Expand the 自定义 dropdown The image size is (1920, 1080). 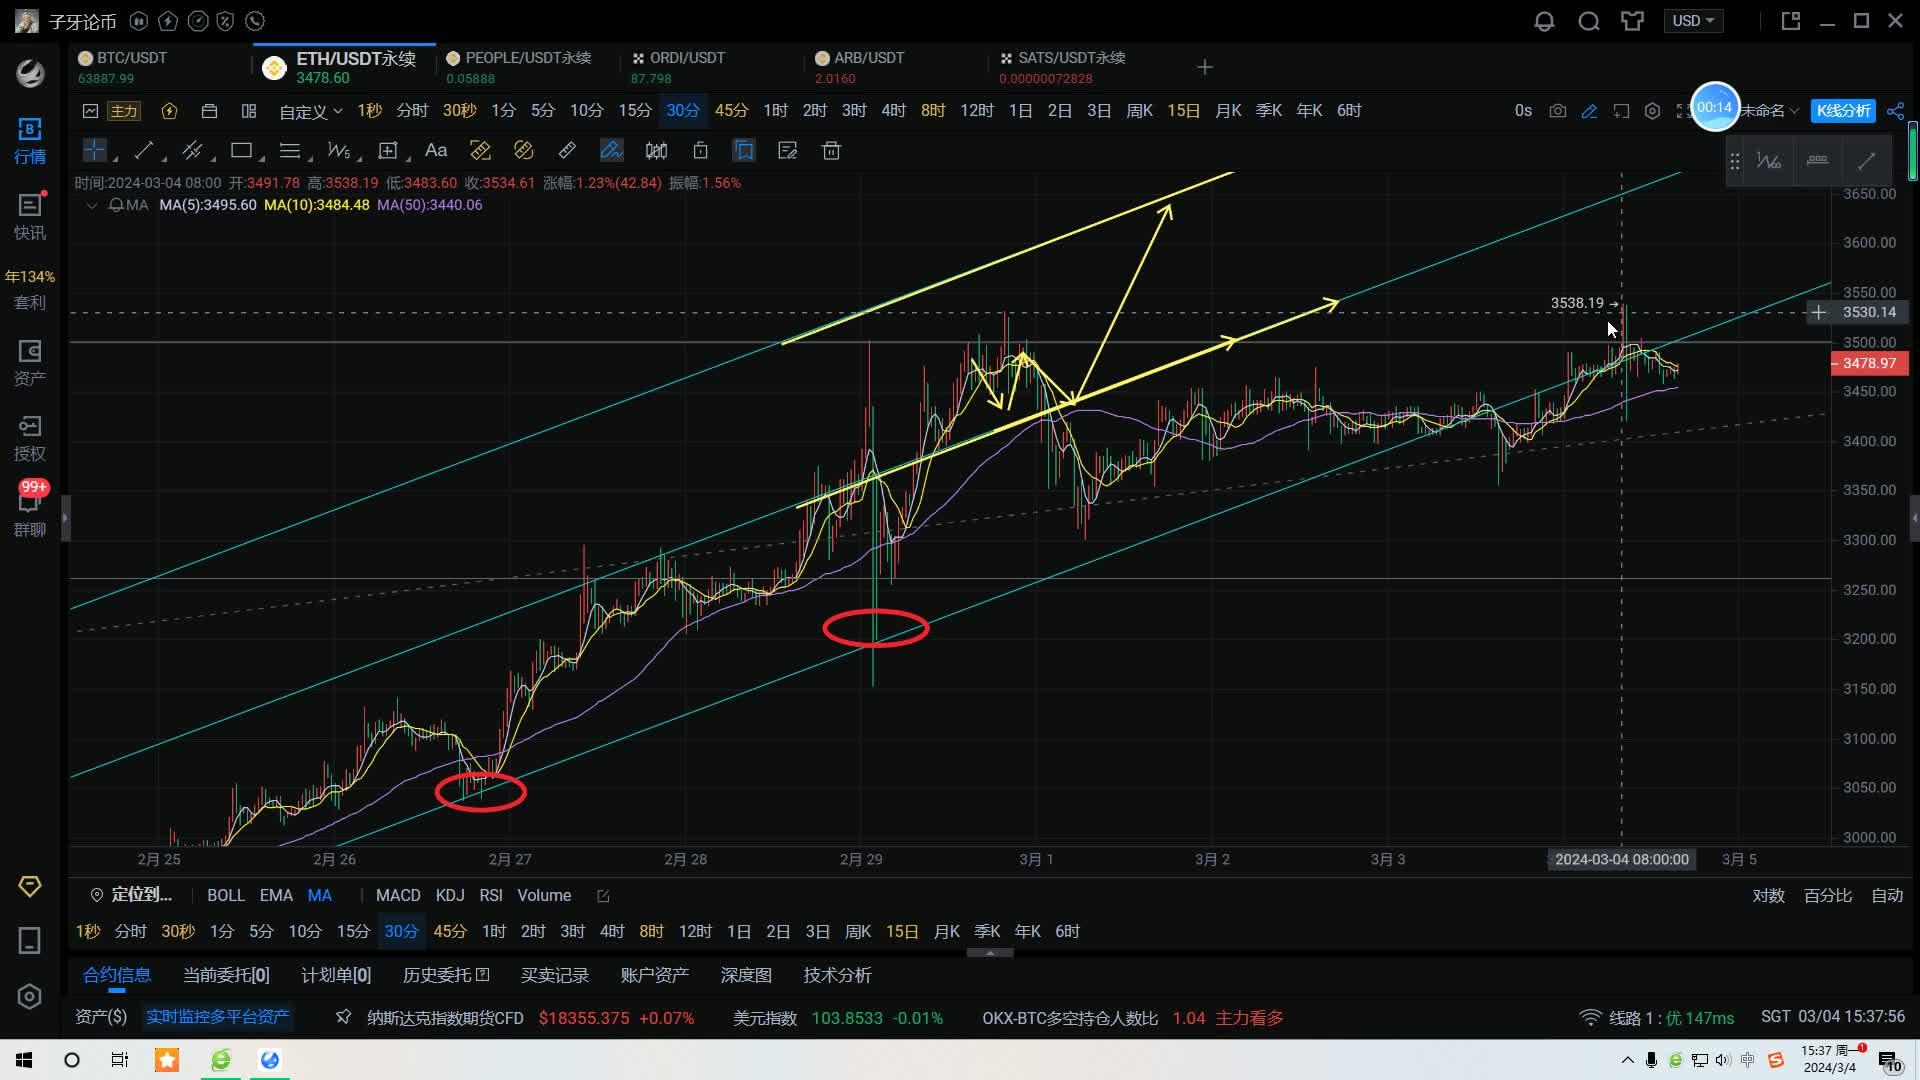coord(310,111)
